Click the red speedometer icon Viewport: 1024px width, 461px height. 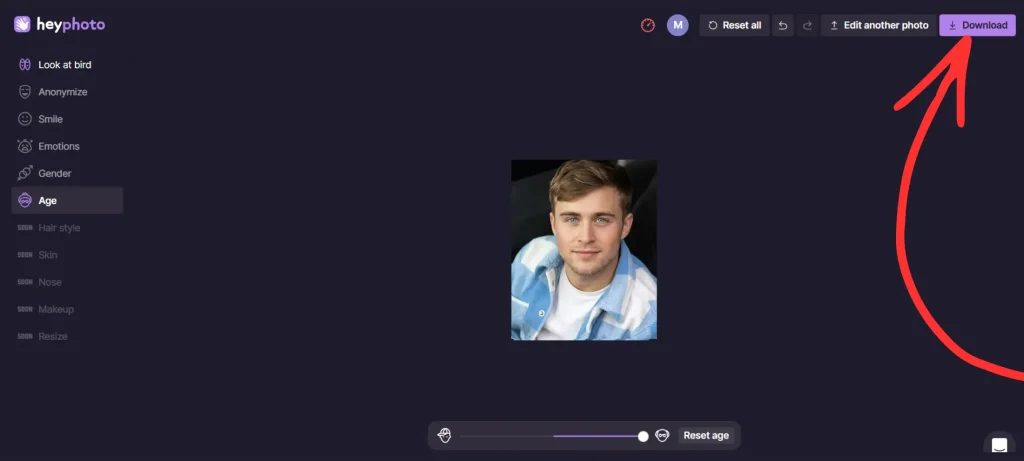pyautogui.click(x=648, y=25)
